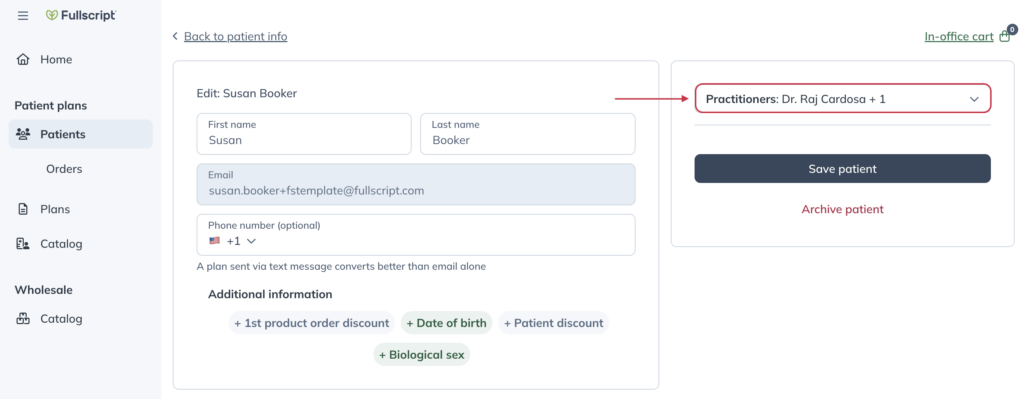Add the Biological sex field

pyautogui.click(x=422, y=355)
